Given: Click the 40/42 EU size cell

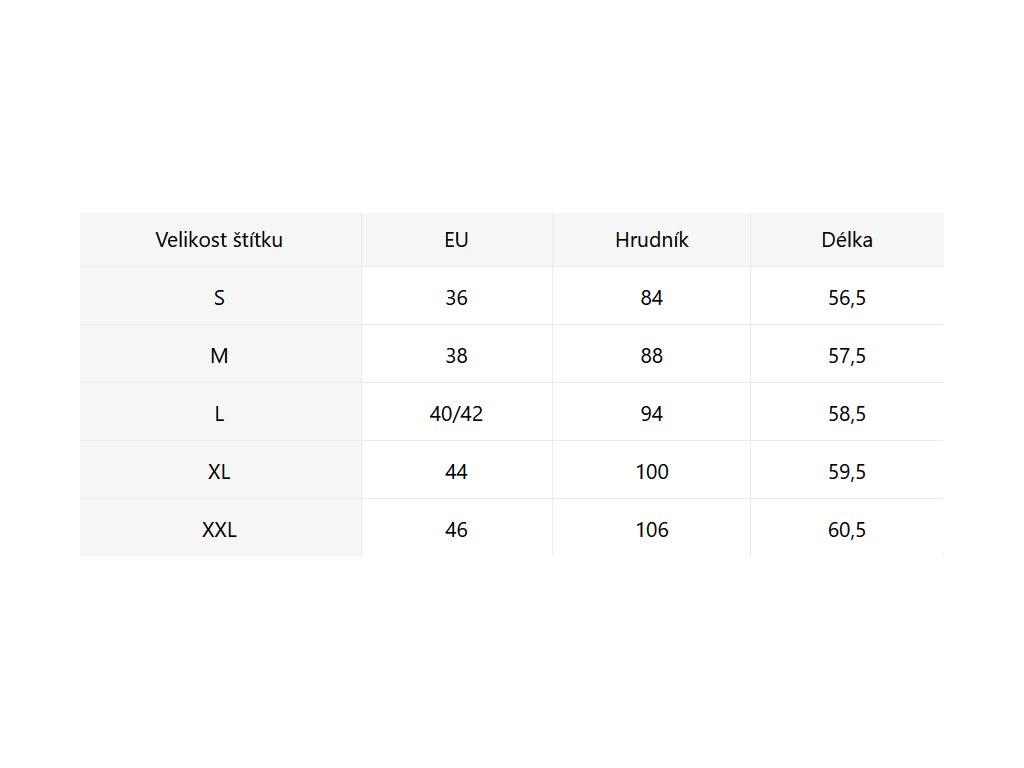Looking at the screenshot, I should pyautogui.click(x=456, y=414).
